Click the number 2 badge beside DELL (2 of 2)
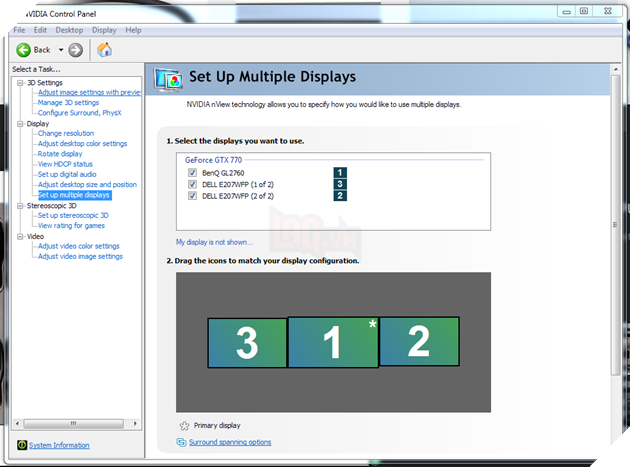630x467 pixels. click(x=340, y=196)
